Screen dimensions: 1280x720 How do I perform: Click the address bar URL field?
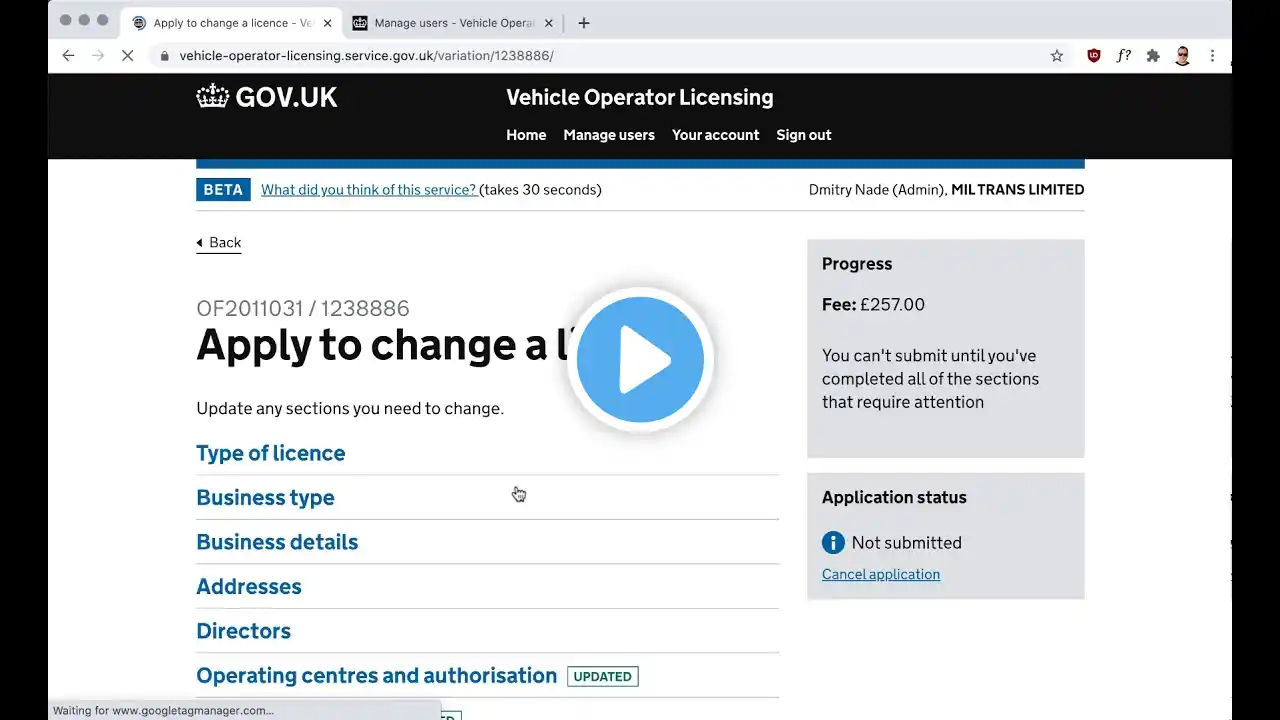(x=600, y=56)
